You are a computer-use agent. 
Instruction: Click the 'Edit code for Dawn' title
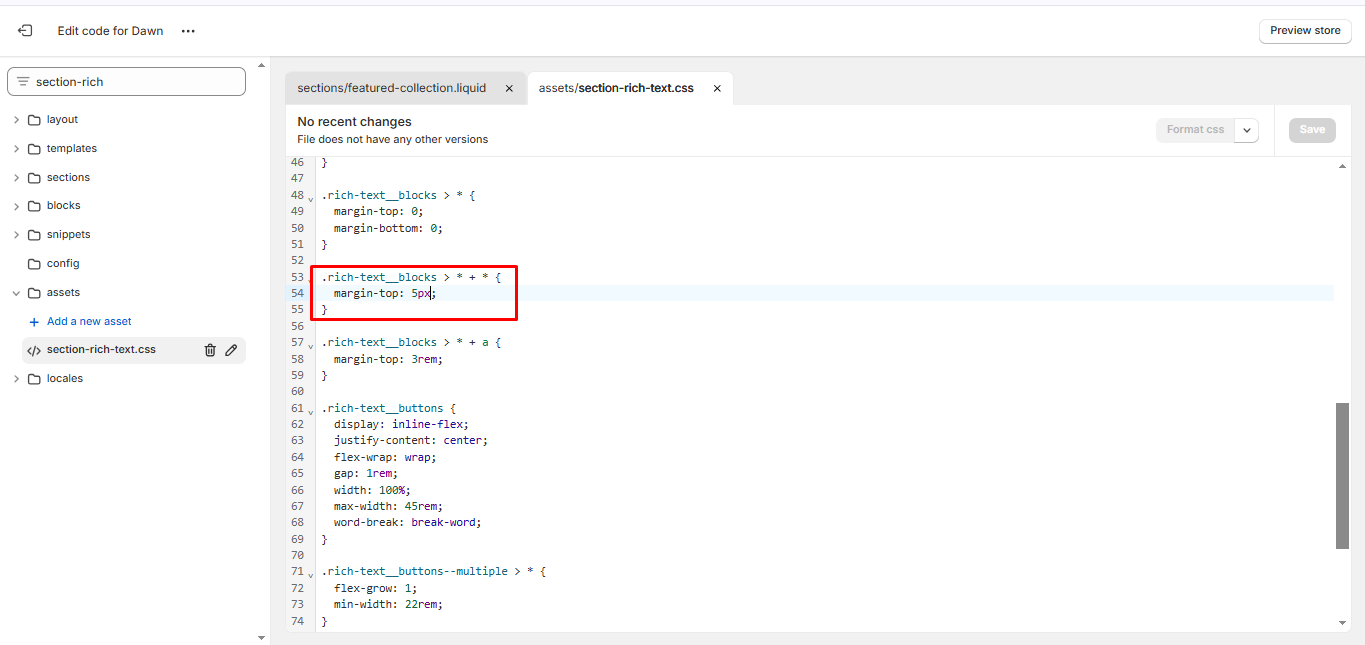click(110, 31)
